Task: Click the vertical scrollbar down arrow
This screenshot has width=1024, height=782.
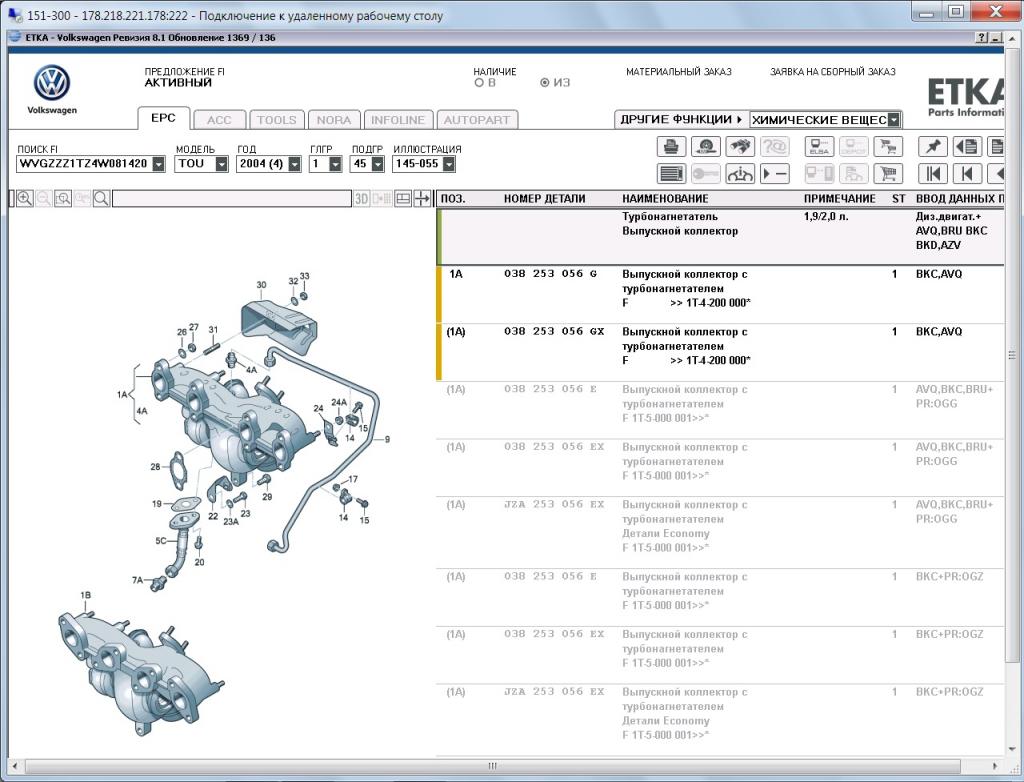Action: (1012, 749)
